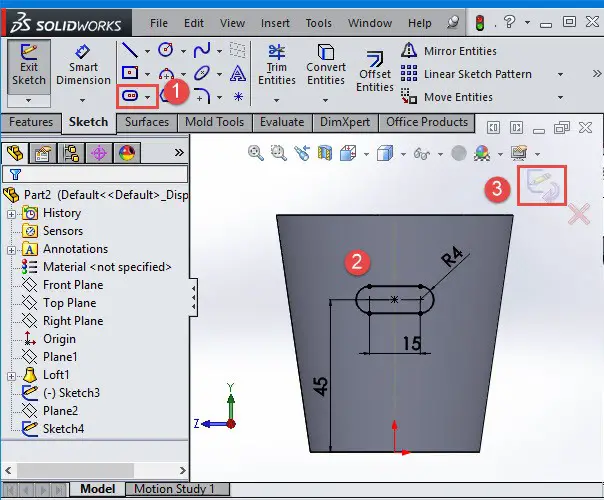Click Hide/Show Items glasses icon
Viewport: 604px width, 500px height.
point(422,154)
